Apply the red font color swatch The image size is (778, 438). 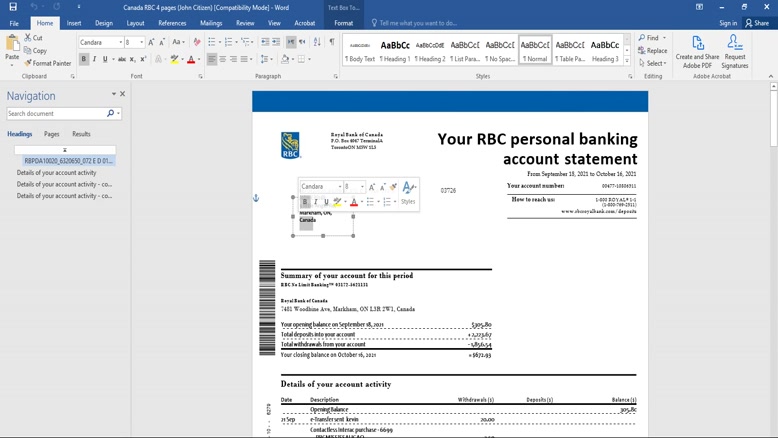point(191,60)
